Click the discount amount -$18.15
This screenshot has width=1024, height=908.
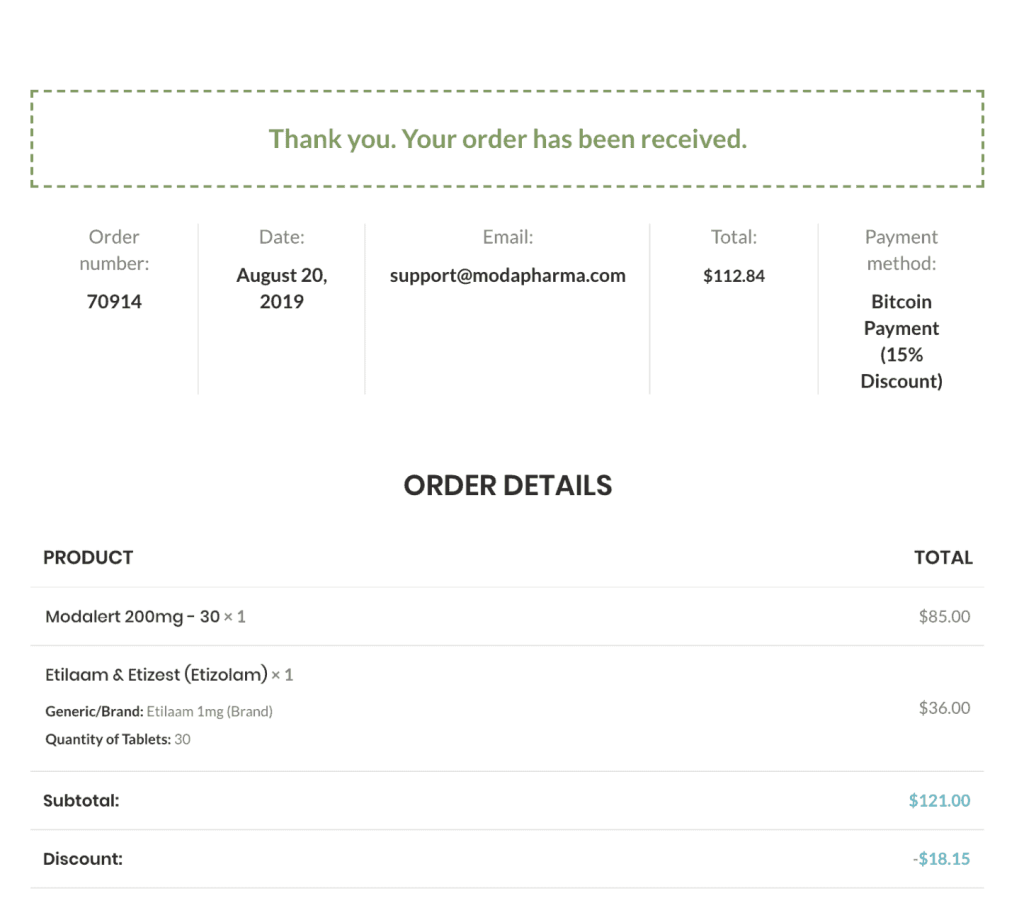click(940, 859)
